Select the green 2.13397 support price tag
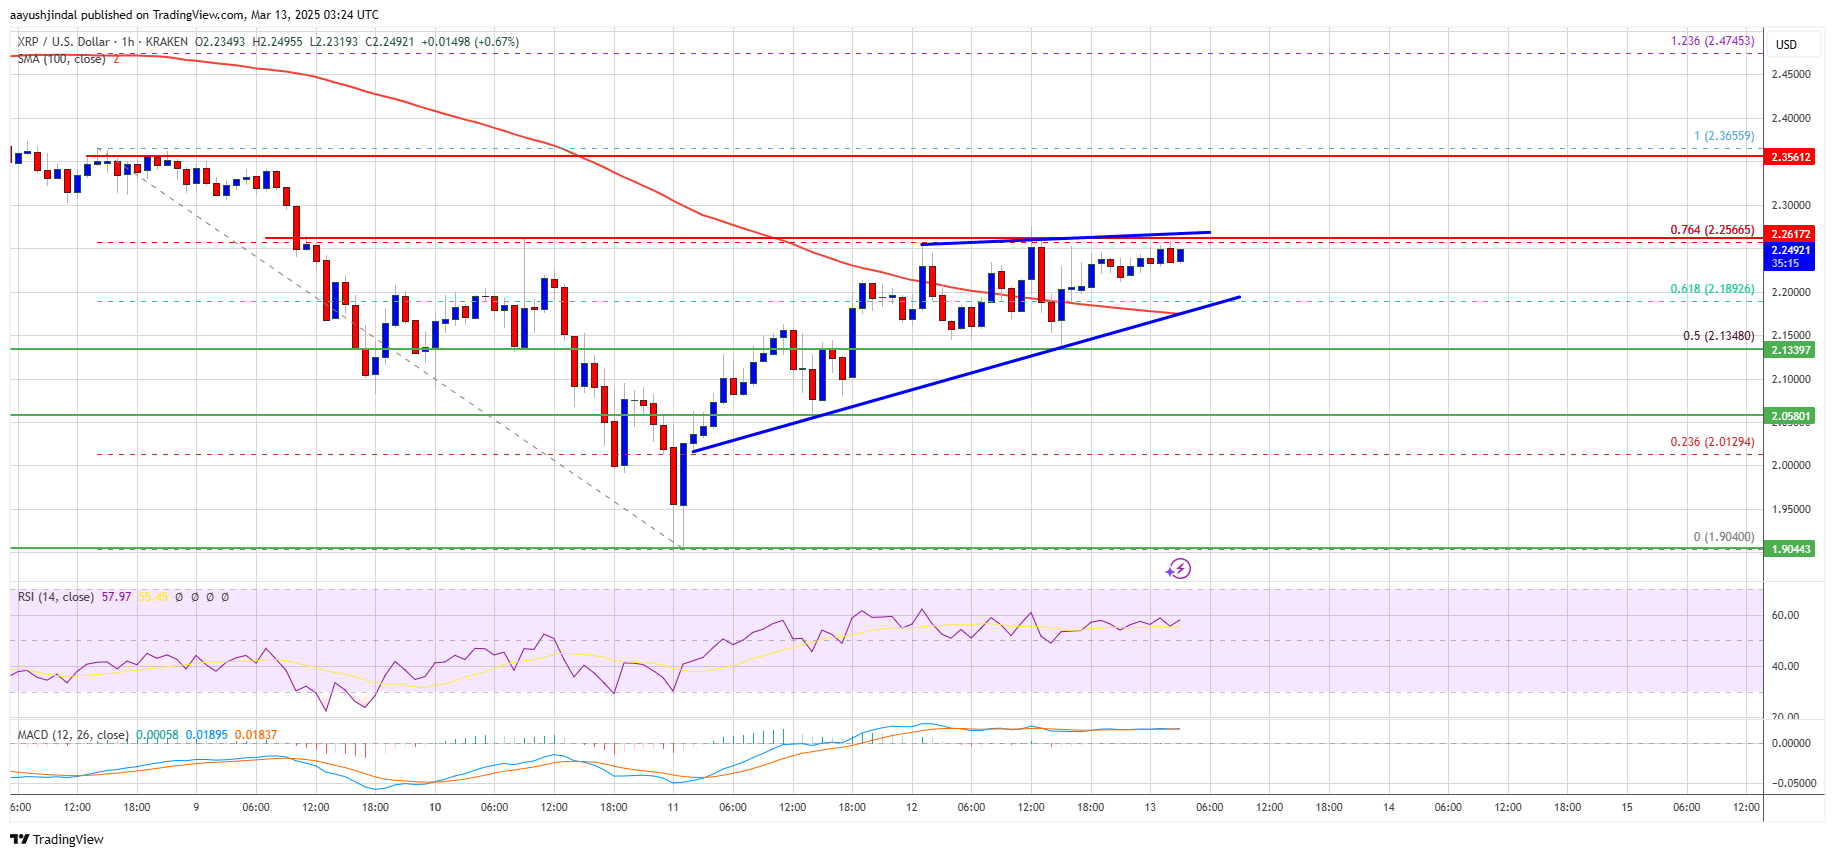Image resolution: width=1835 pixels, height=857 pixels. pos(1791,350)
